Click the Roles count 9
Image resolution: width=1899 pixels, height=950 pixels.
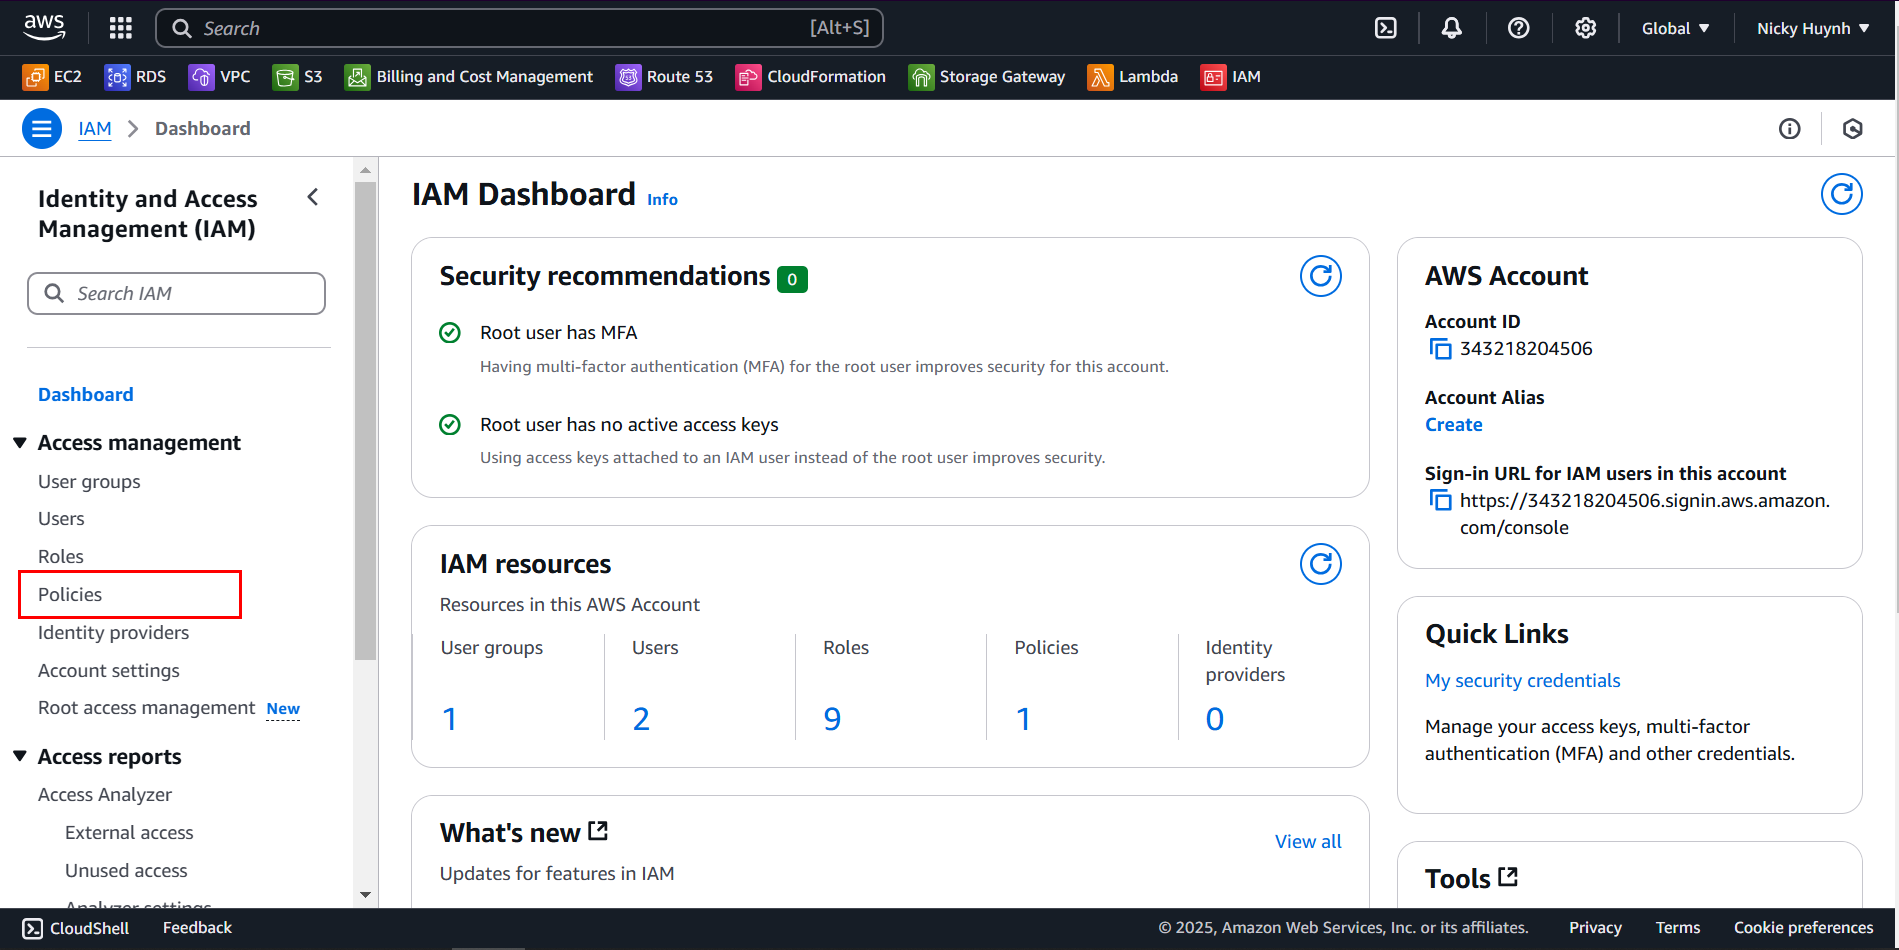832,719
